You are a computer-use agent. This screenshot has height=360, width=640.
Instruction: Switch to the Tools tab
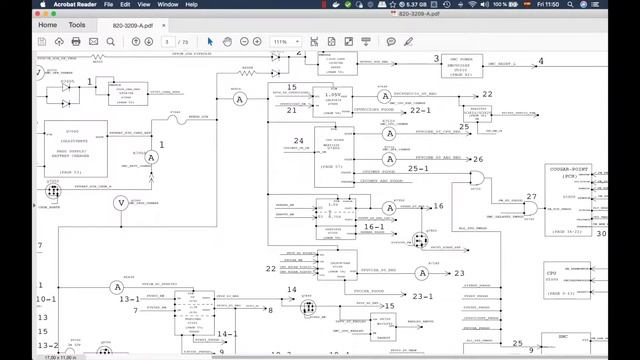tap(77, 25)
